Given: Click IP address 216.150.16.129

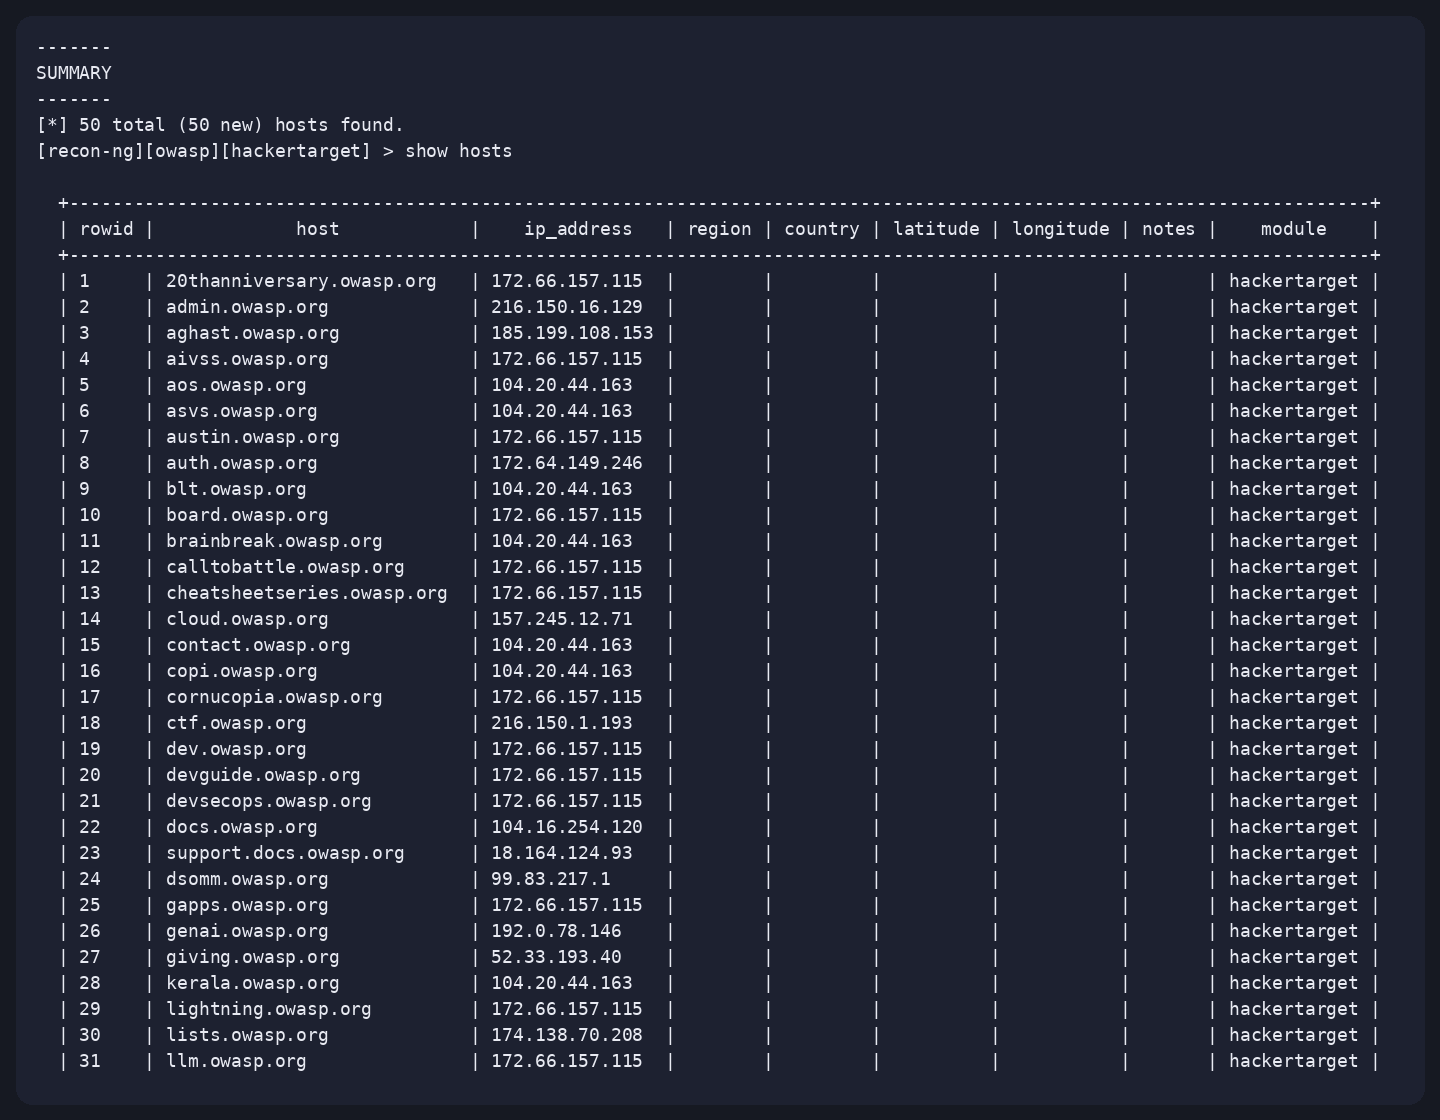Looking at the screenshot, I should click(567, 307).
